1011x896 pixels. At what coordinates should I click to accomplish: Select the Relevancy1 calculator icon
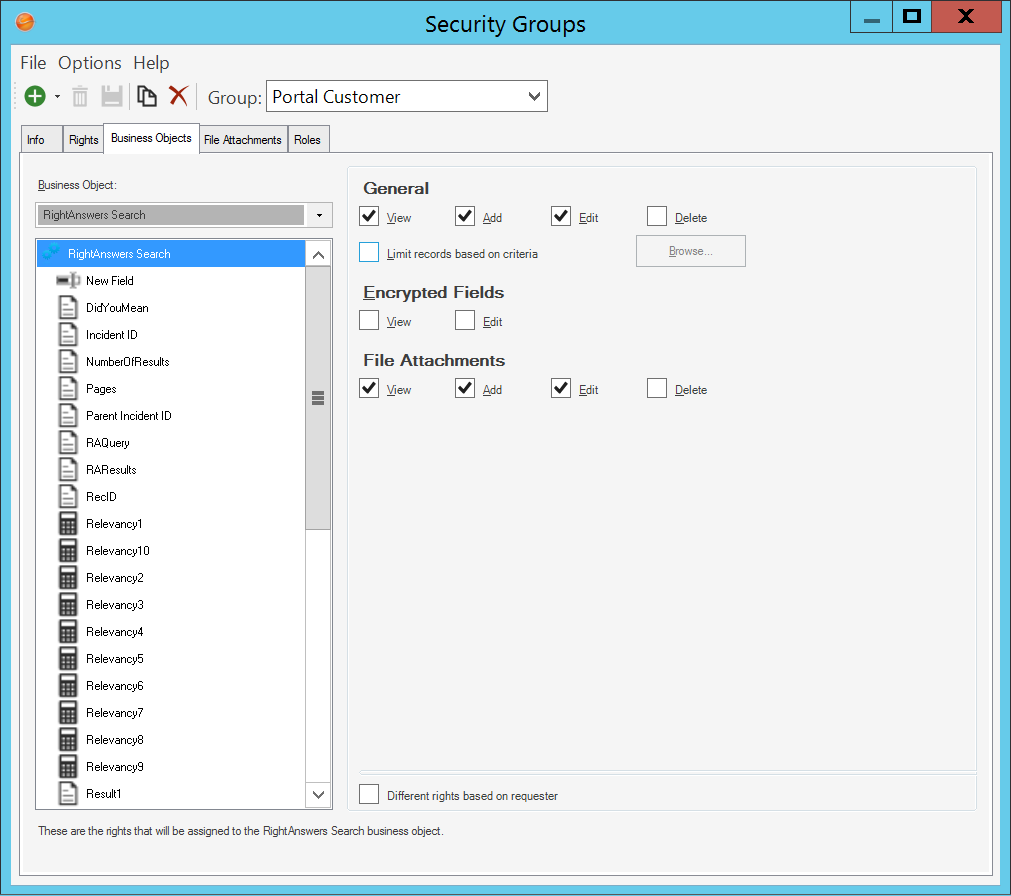[x=68, y=524]
